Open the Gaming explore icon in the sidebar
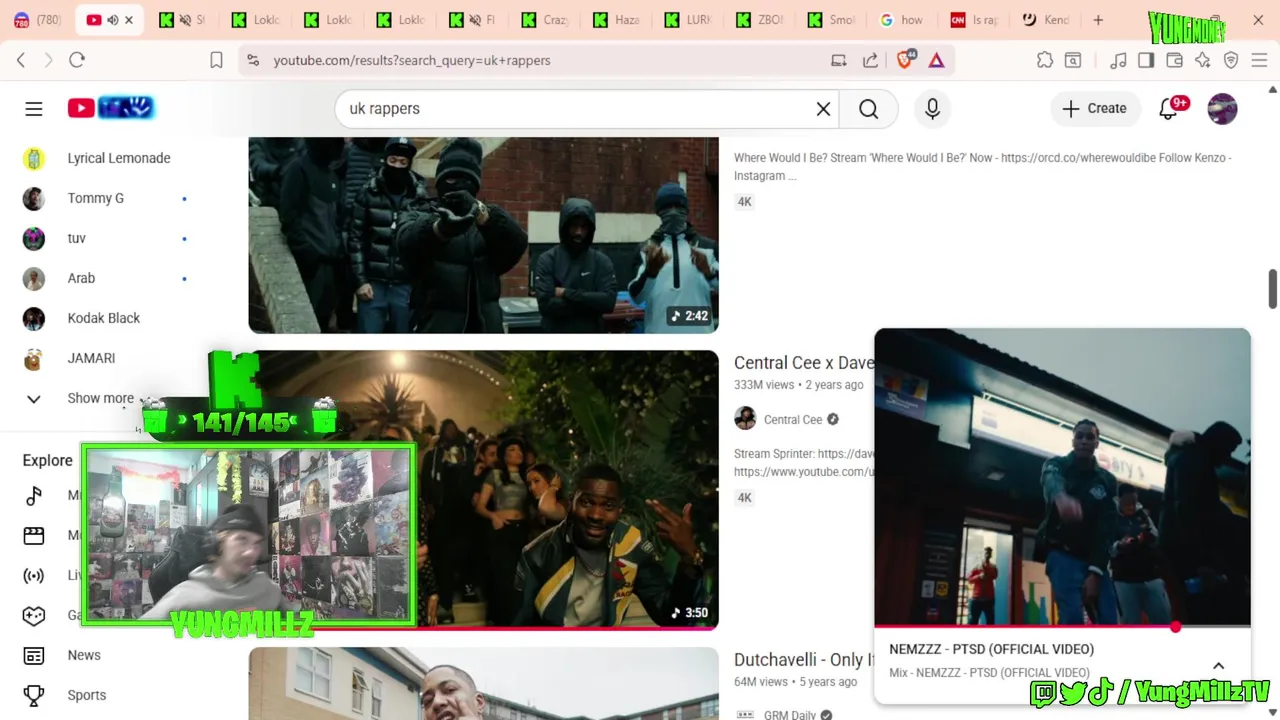Viewport: 1280px width, 720px height. pos(34,615)
